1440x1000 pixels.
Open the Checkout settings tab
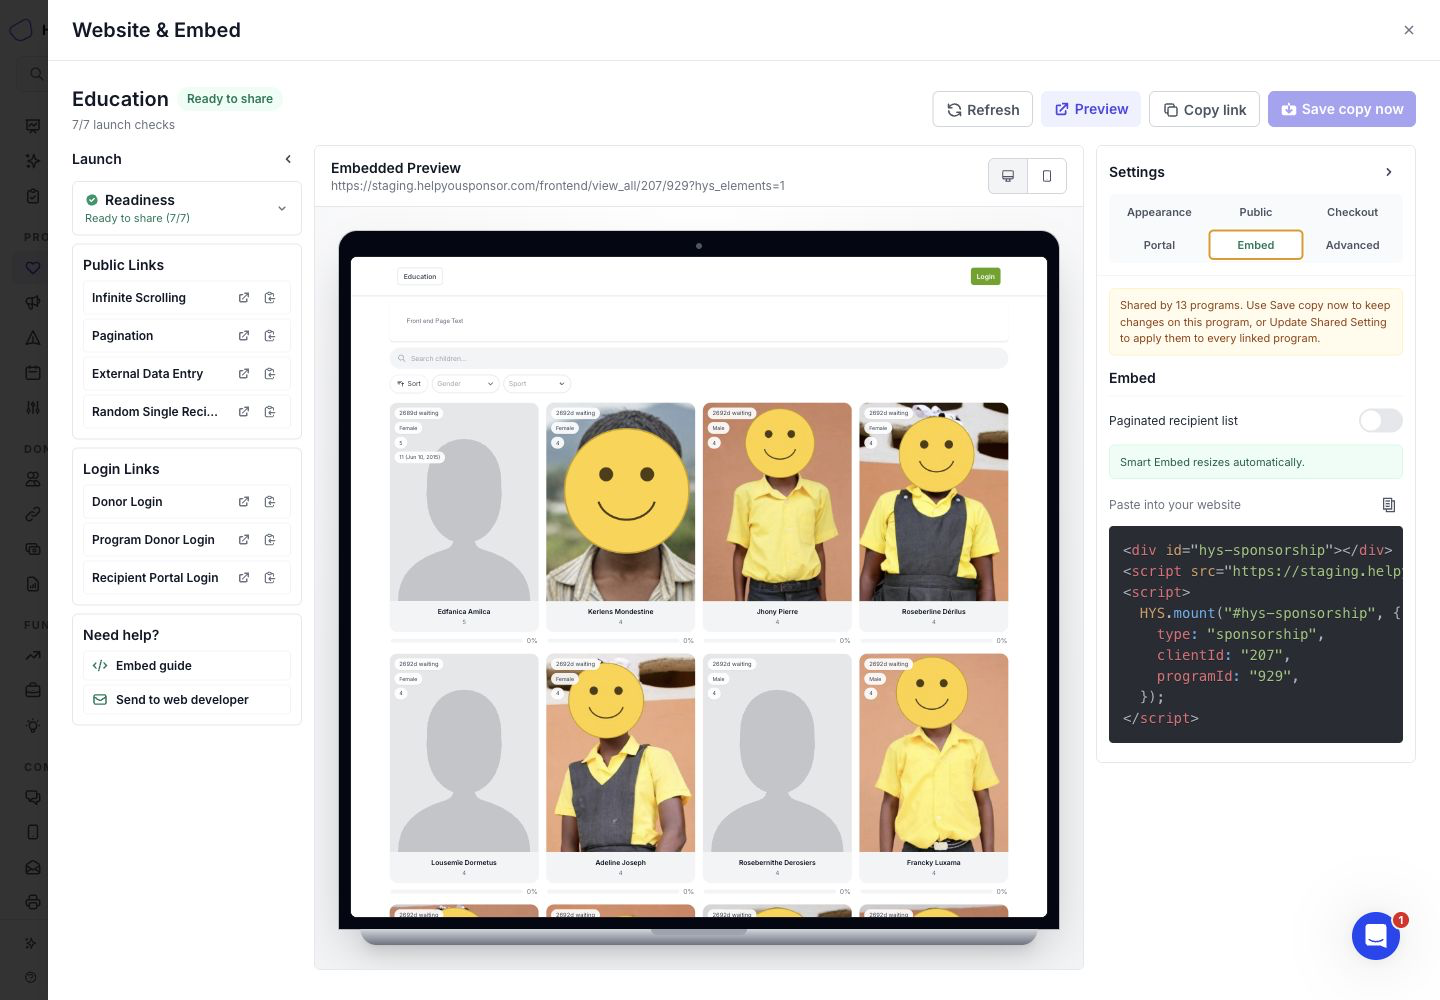coord(1352,212)
